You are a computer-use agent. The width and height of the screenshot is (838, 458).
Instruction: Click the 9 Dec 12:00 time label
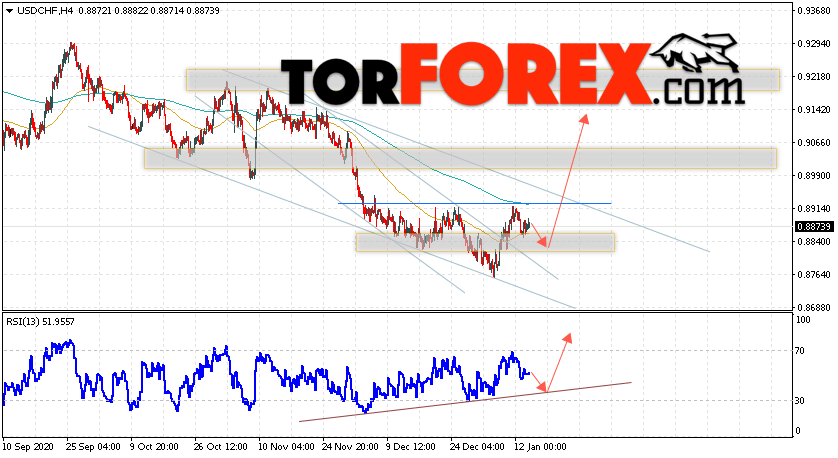click(x=410, y=446)
